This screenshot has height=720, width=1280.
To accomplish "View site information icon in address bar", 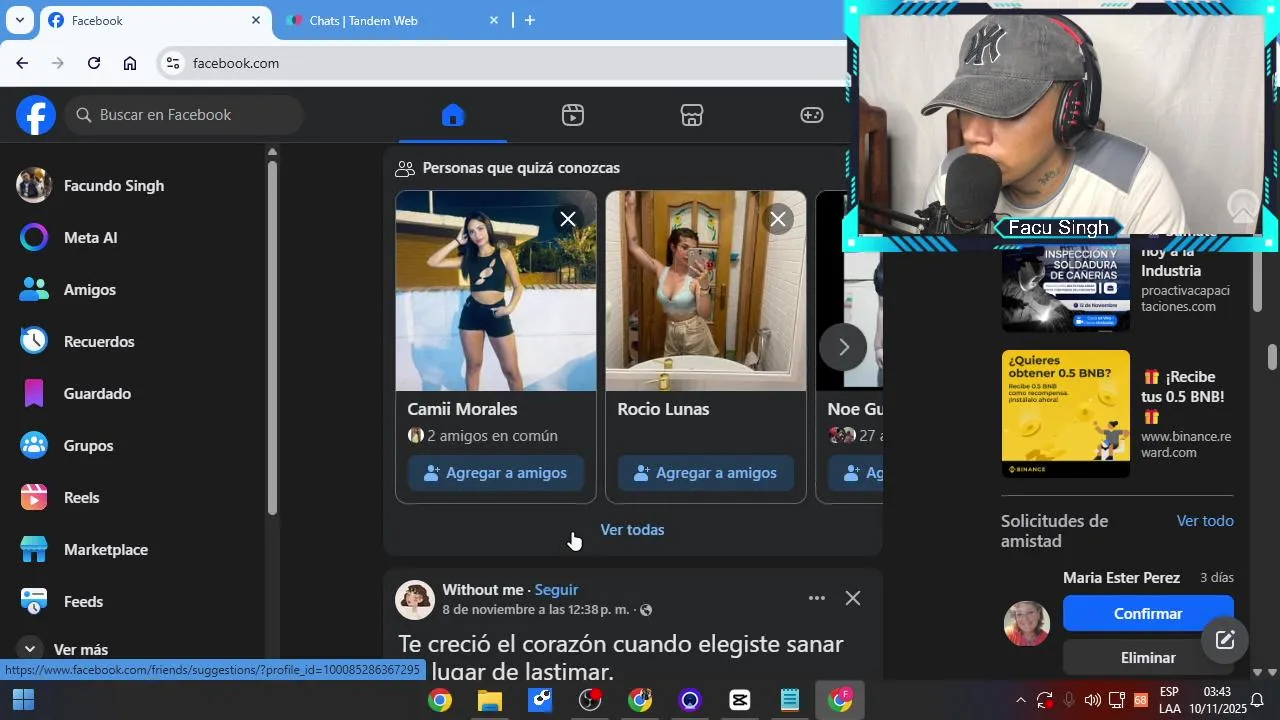I will (x=173, y=63).
